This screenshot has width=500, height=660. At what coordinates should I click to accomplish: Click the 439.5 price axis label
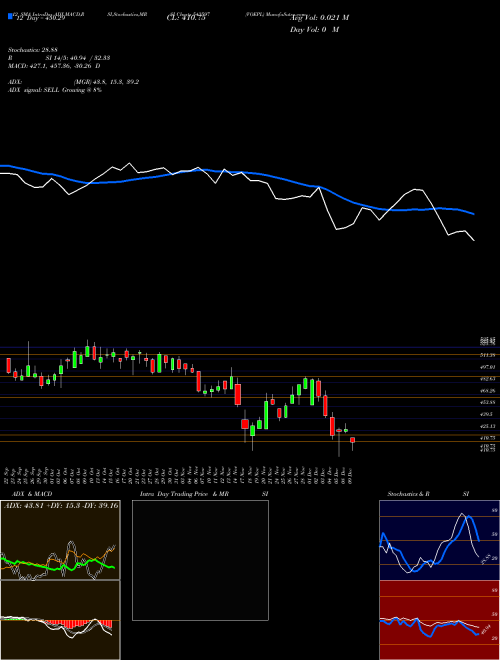pos(487,414)
